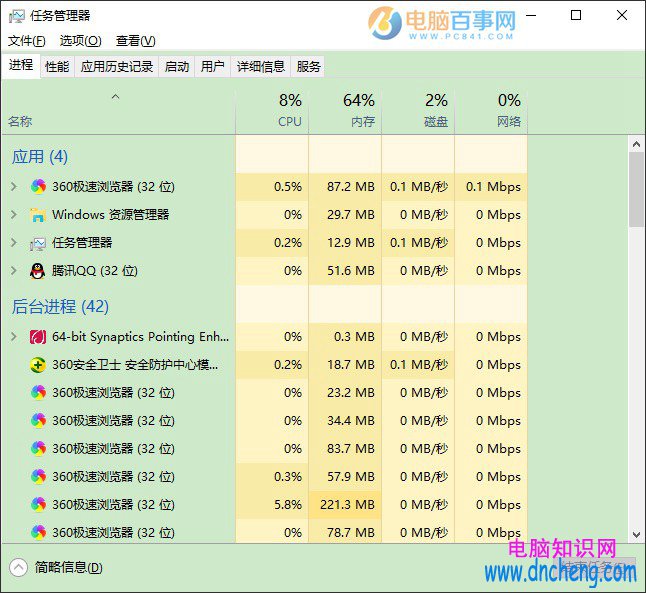Open the 查看(V) menu
This screenshot has width=646, height=593.
(x=136, y=41)
